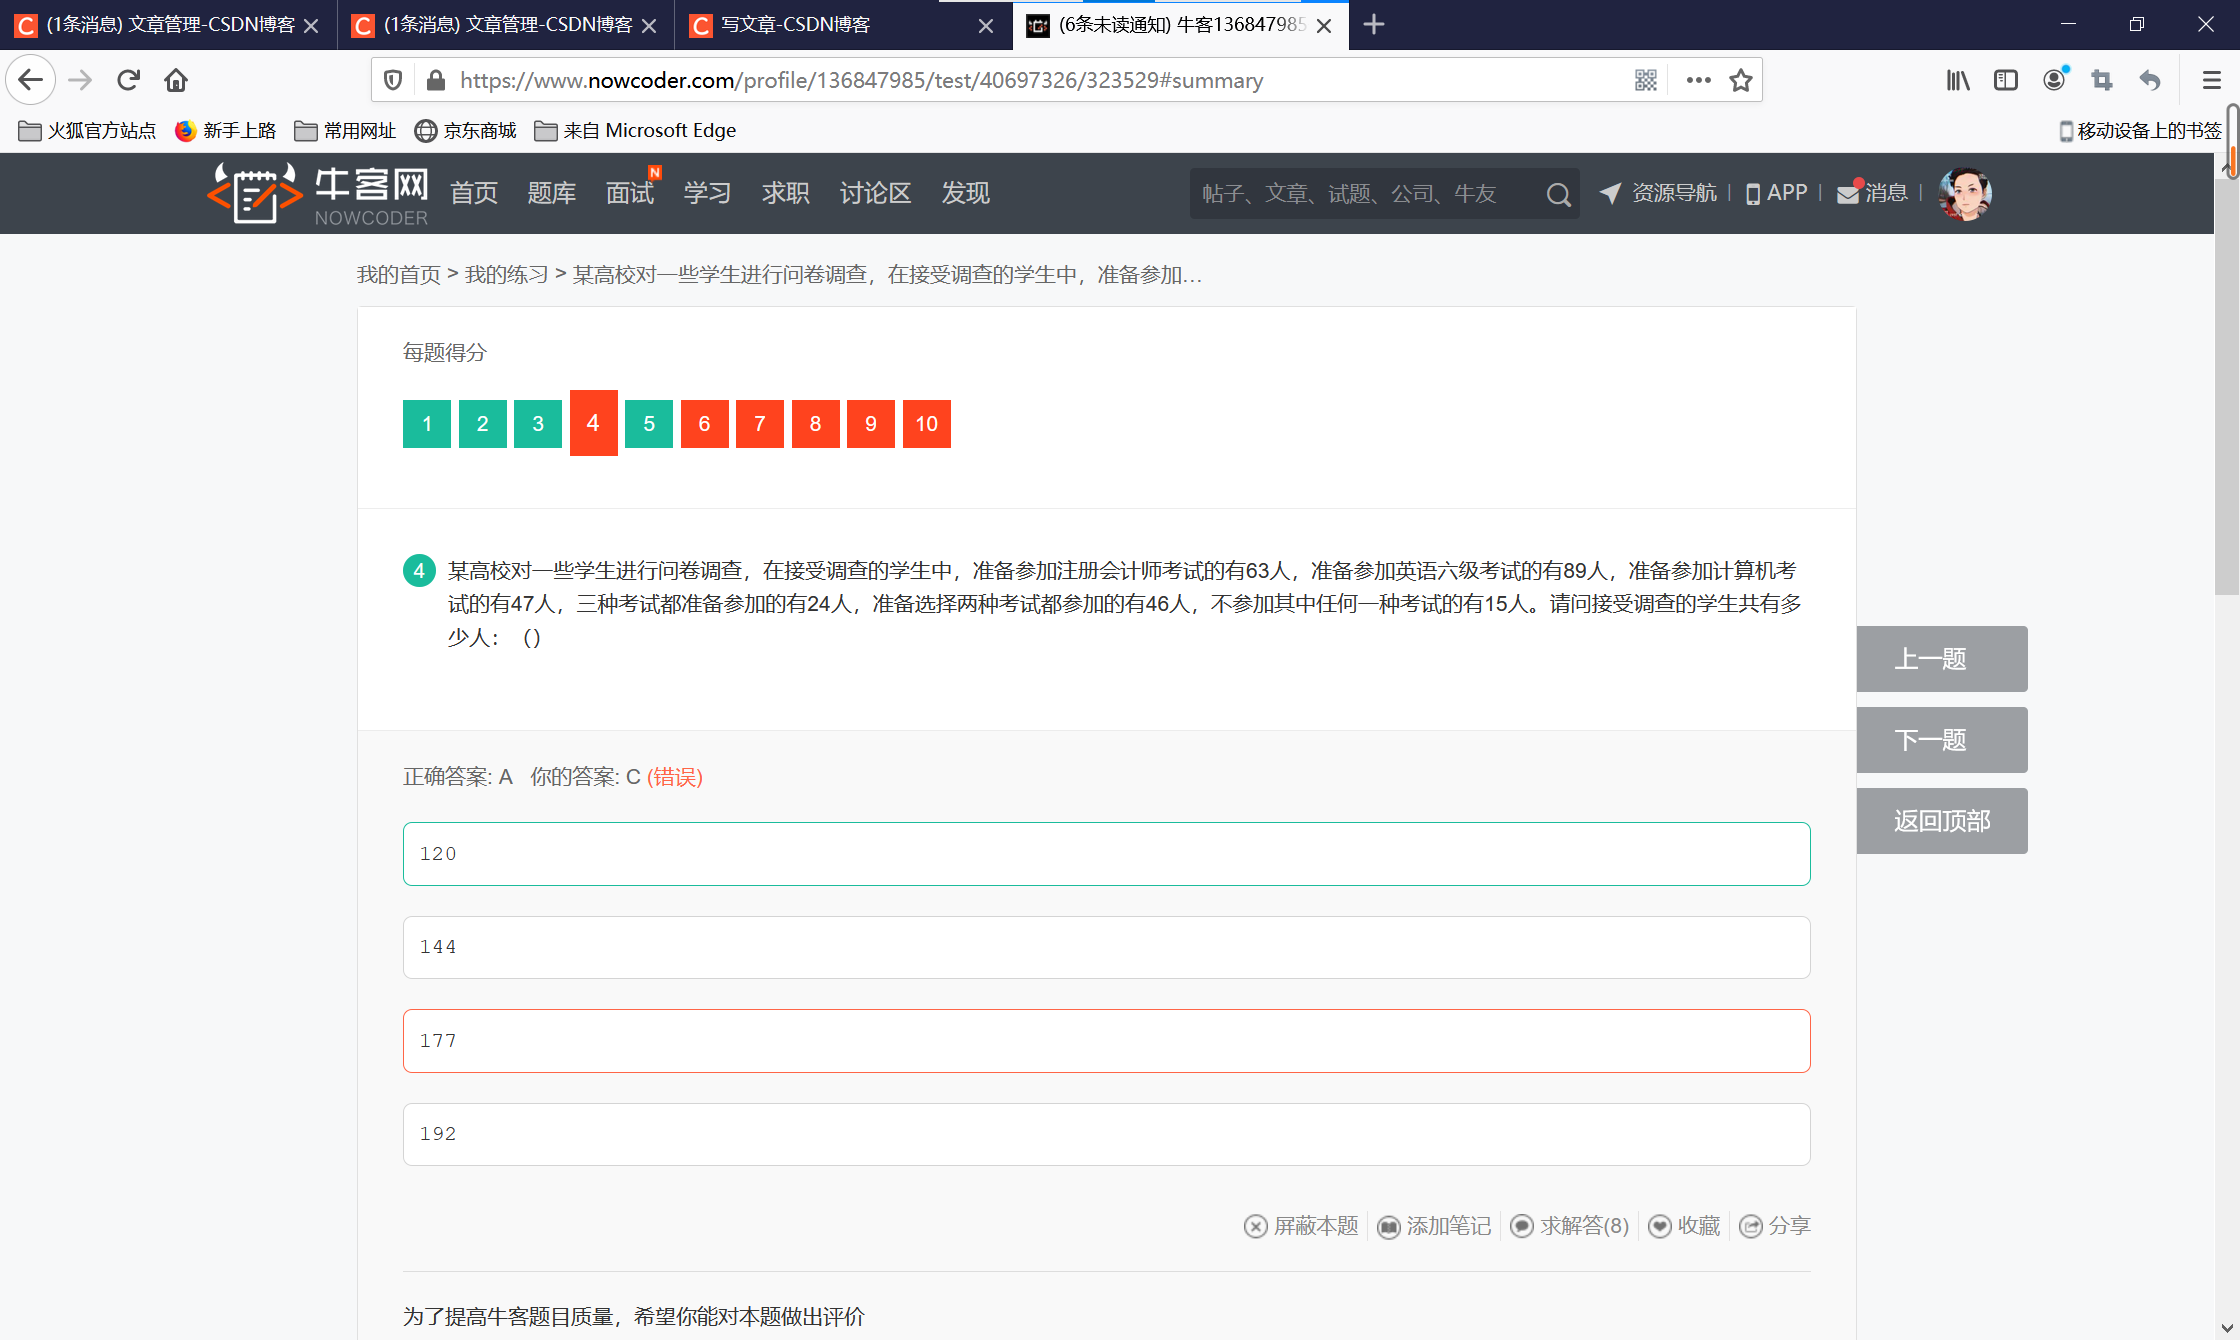The height and width of the screenshot is (1340, 2240).
Task: Open 求职 in Nowcoder navigation
Action: (x=786, y=193)
